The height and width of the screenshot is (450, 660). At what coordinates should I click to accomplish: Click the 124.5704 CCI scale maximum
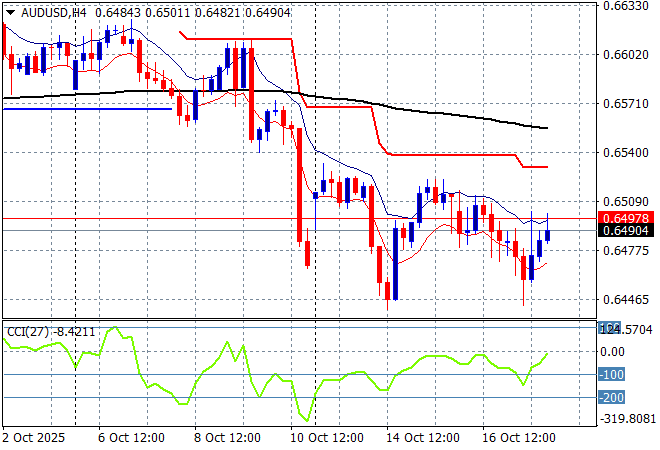[x=625, y=329]
